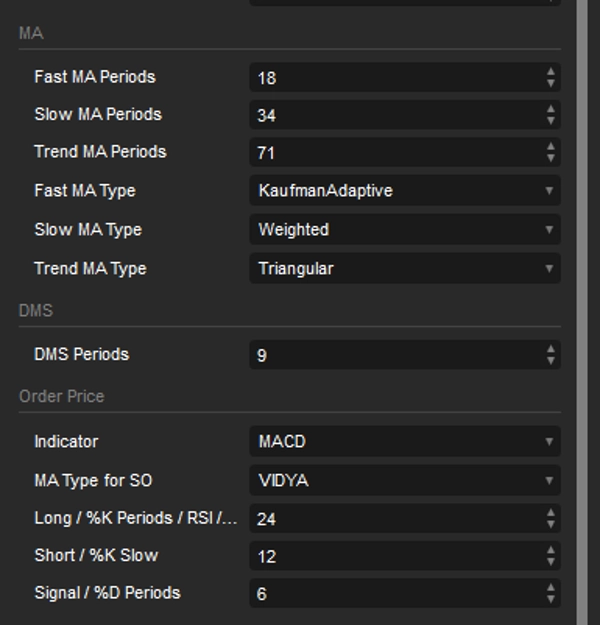Click the DMS Periods input field
The height and width of the screenshot is (625, 600).
395,356
